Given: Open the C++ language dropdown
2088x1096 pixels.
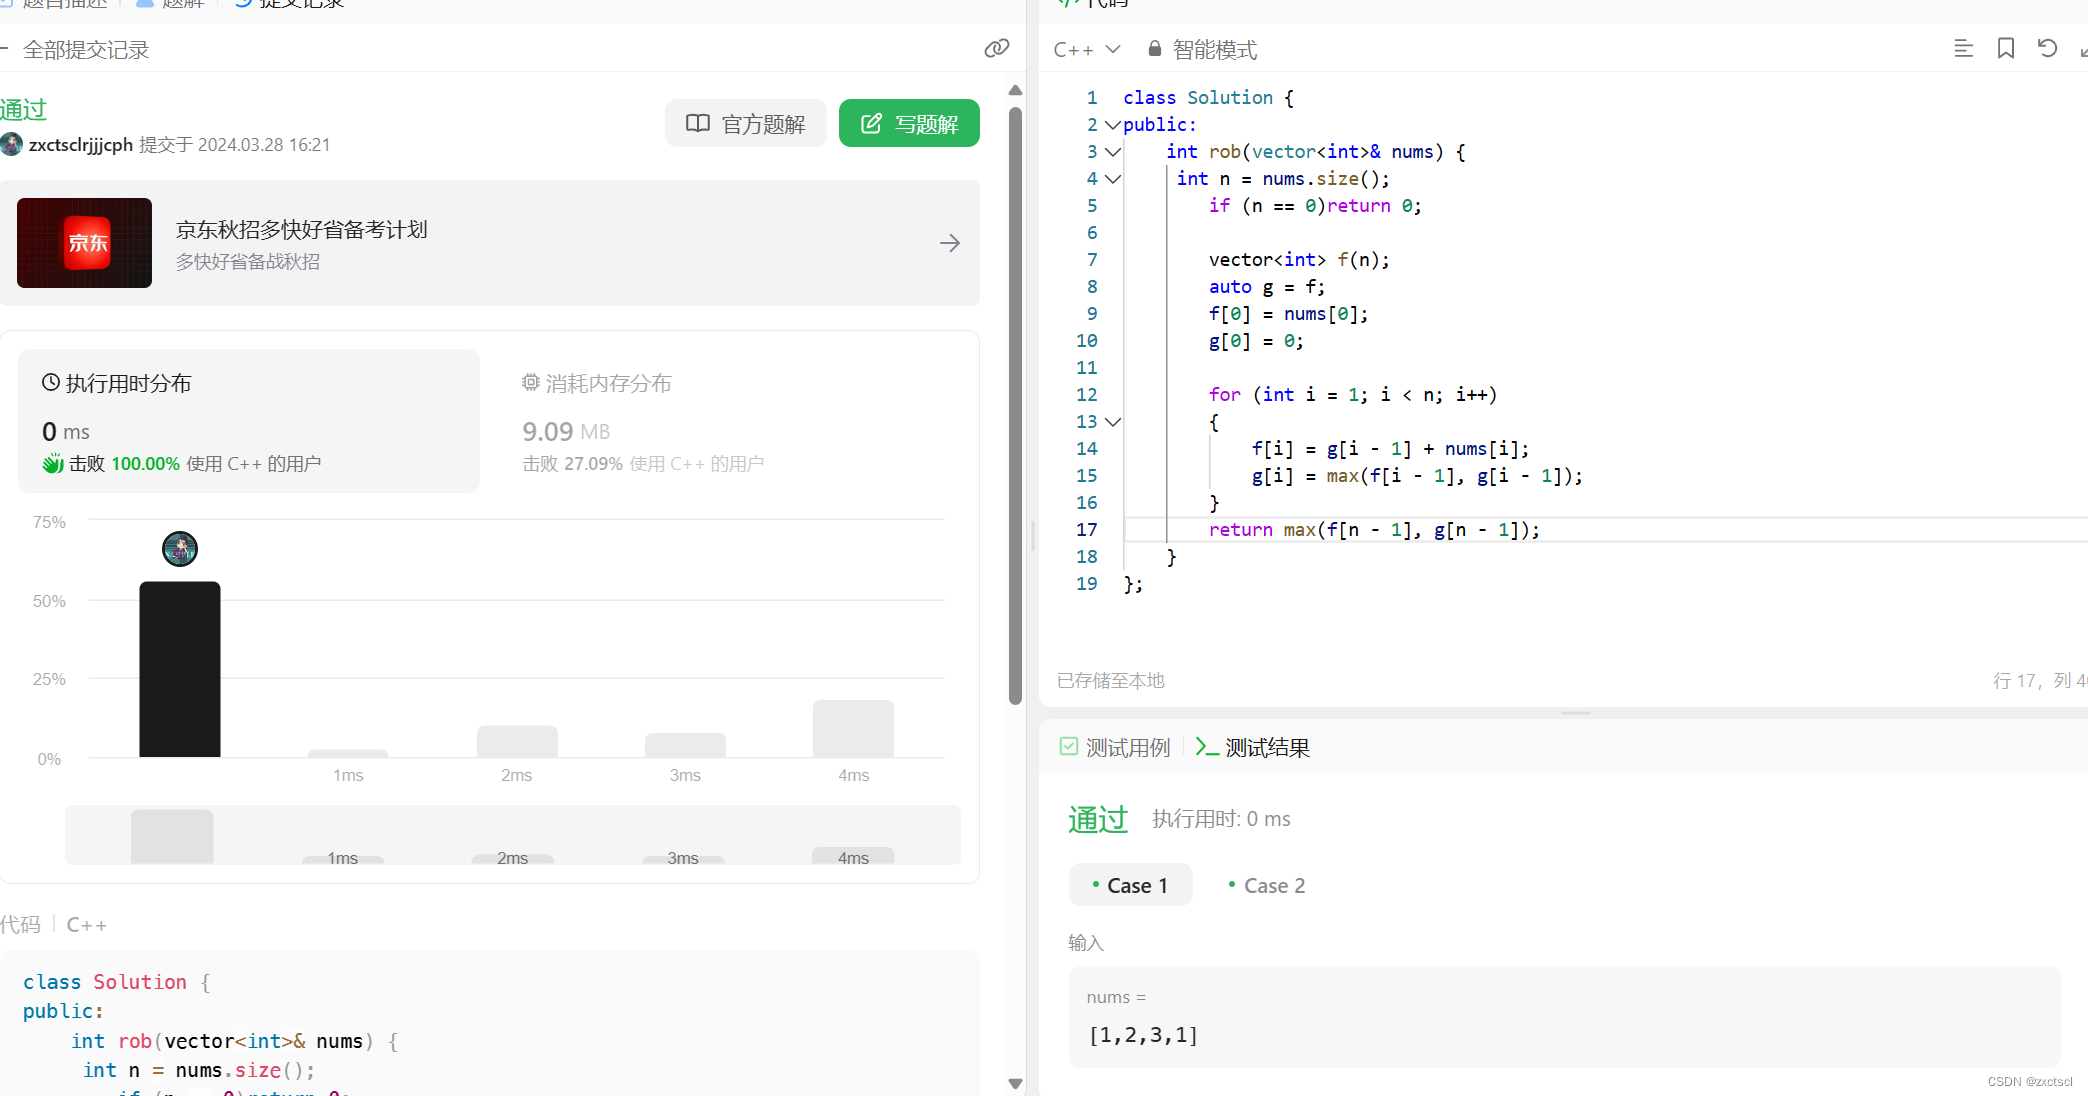Looking at the screenshot, I should point(1087,49).
